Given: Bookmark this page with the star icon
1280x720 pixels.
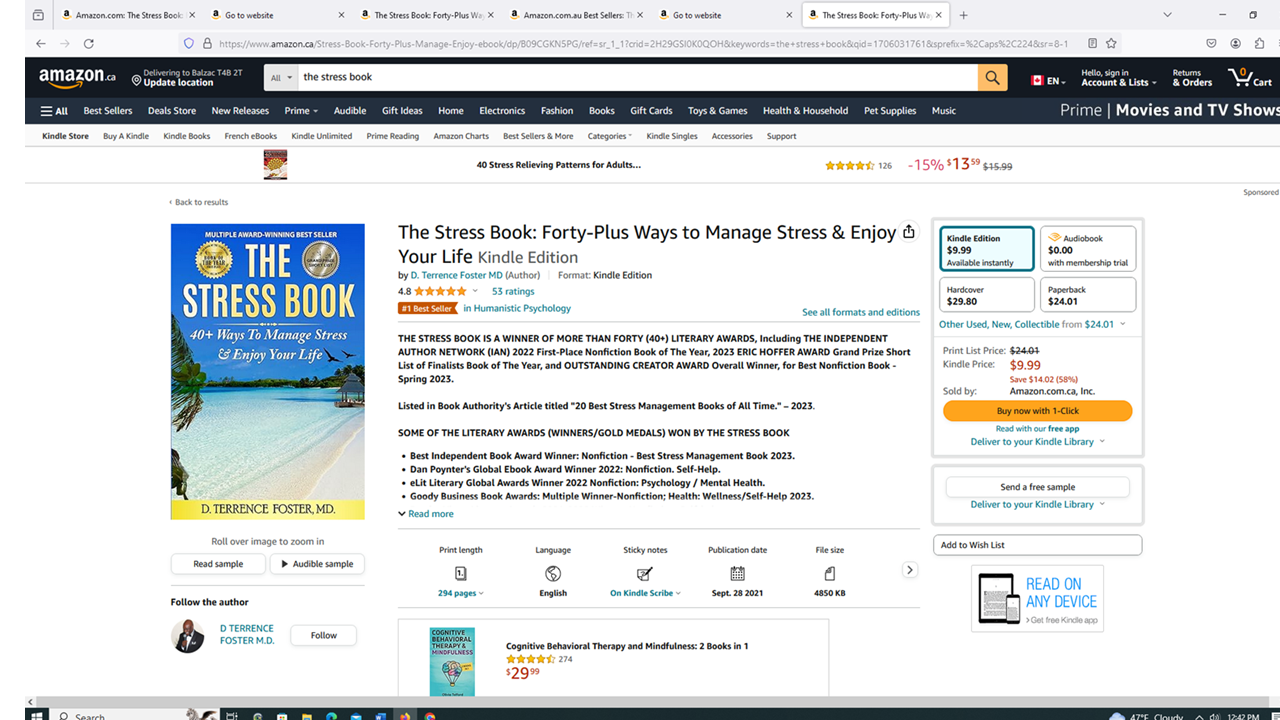Looking at the screenshot, I should coord(1111,43).
